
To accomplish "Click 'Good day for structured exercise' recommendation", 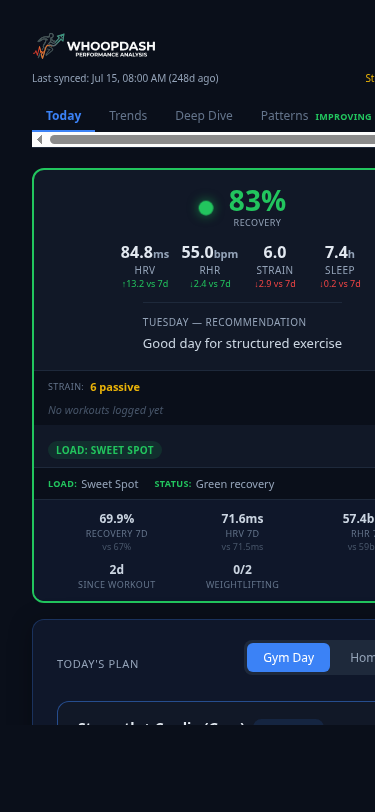I will click(242, 344).
